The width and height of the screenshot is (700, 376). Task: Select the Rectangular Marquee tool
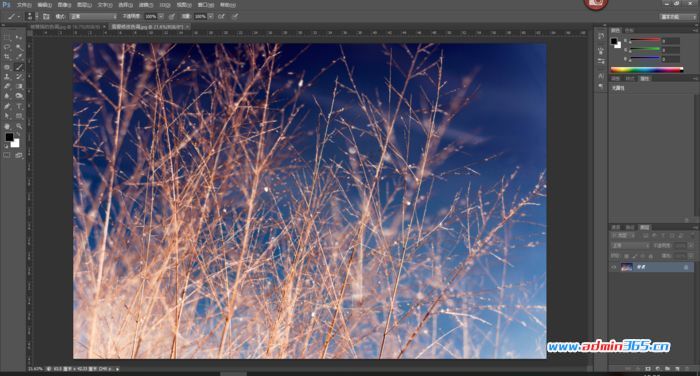click(7, 38)
